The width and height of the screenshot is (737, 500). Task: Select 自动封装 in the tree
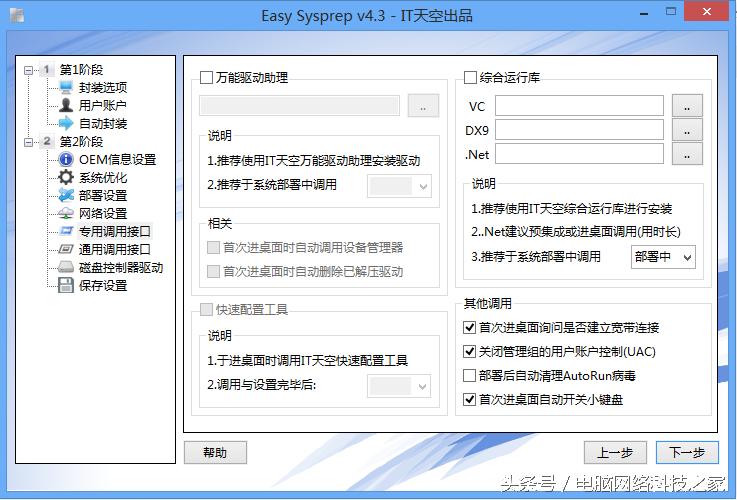103,124
